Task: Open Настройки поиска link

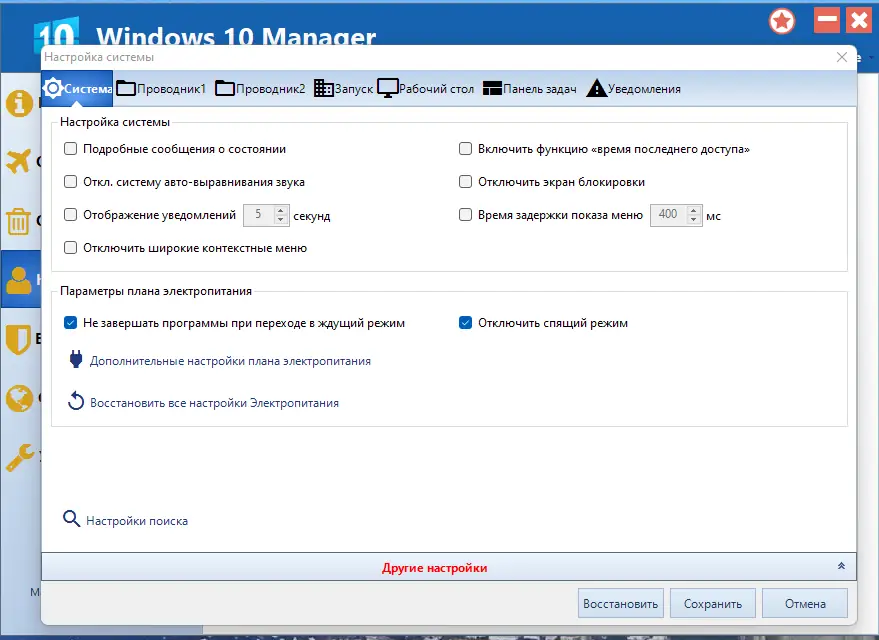Action: pos(137,521)
